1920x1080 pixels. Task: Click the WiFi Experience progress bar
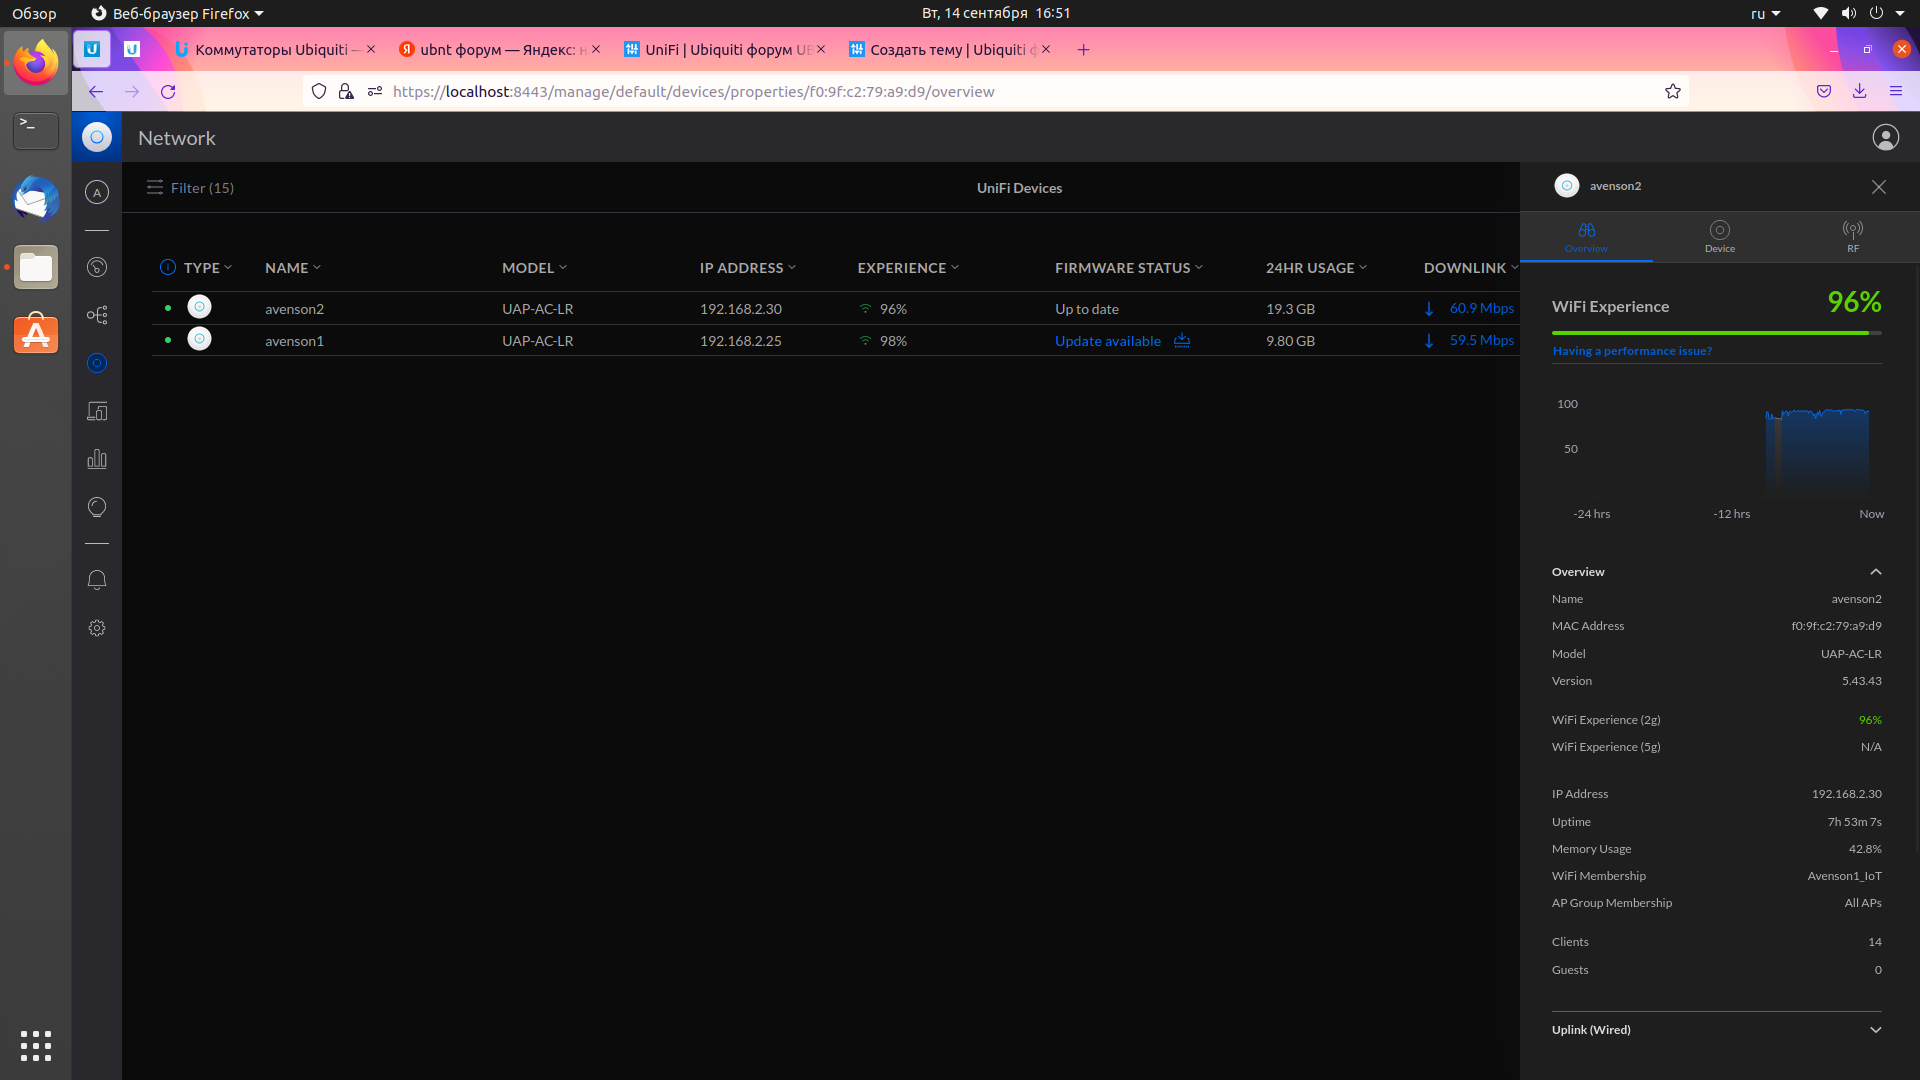(x=1717, y=333)
